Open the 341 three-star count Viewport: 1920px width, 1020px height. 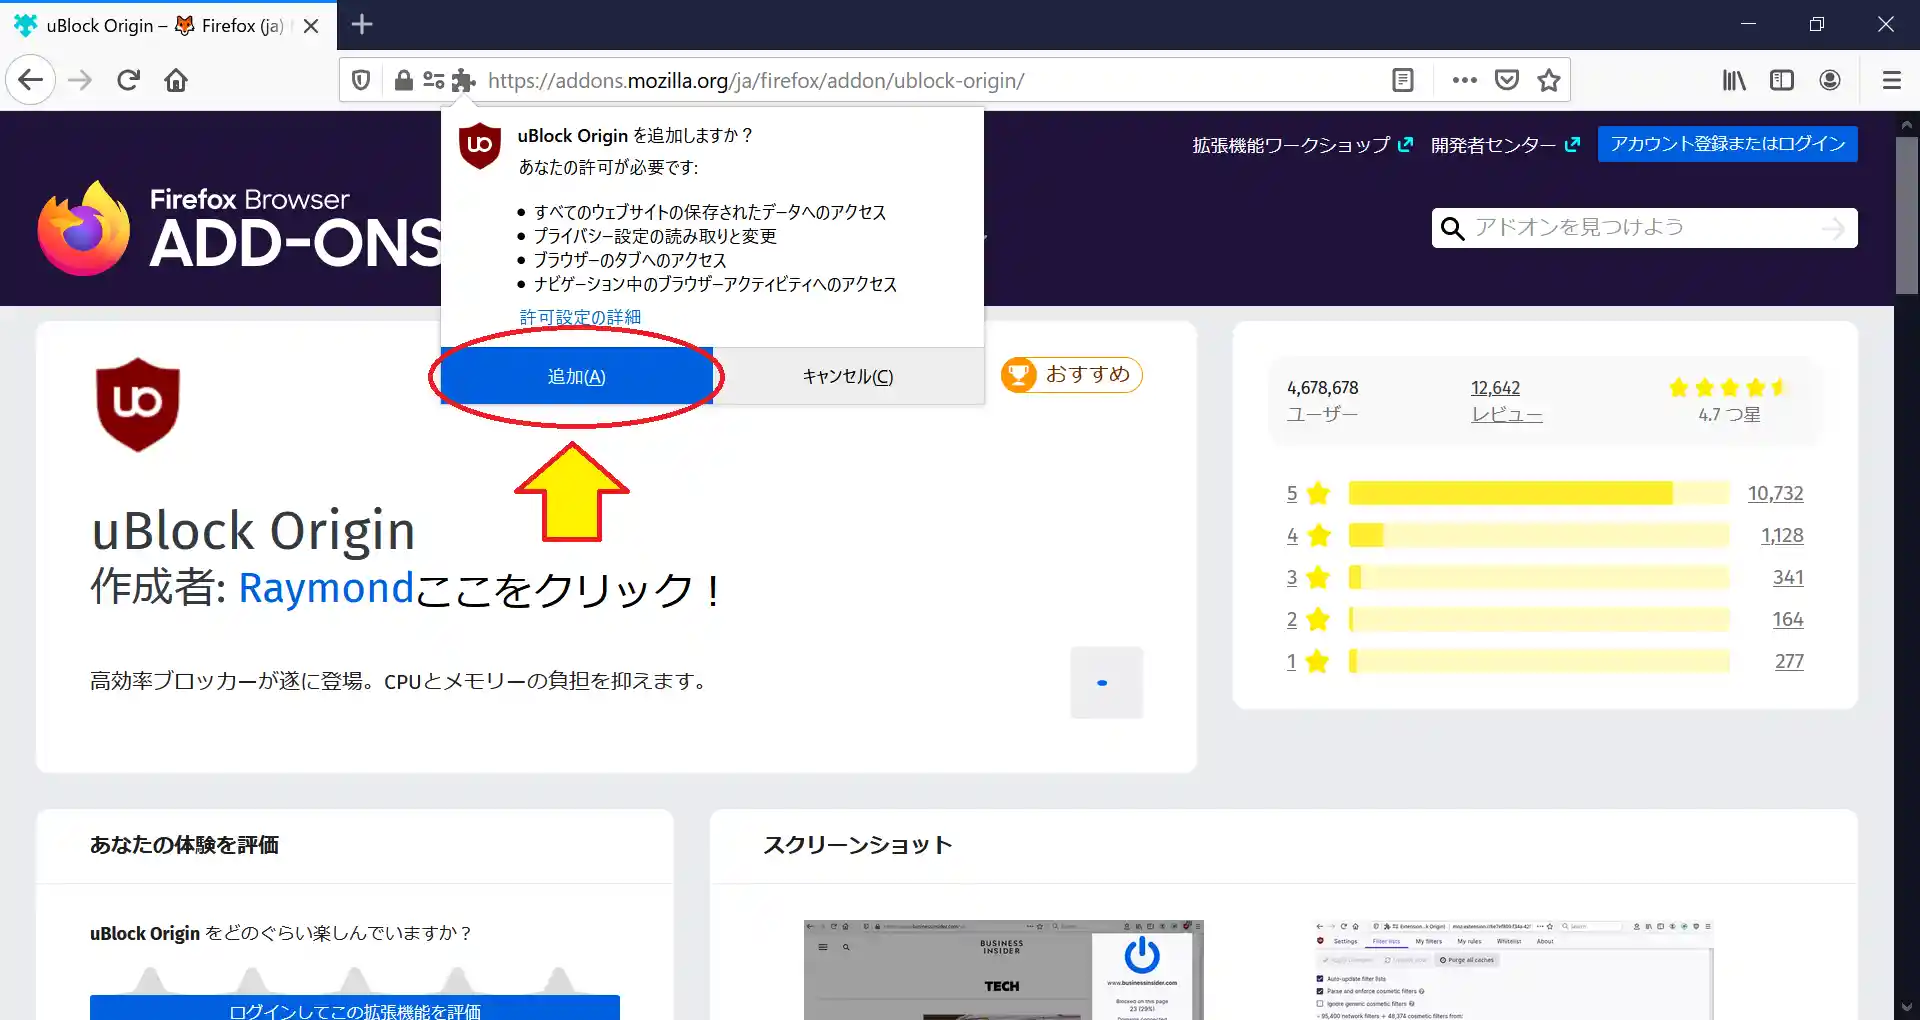coord(1788,577)
